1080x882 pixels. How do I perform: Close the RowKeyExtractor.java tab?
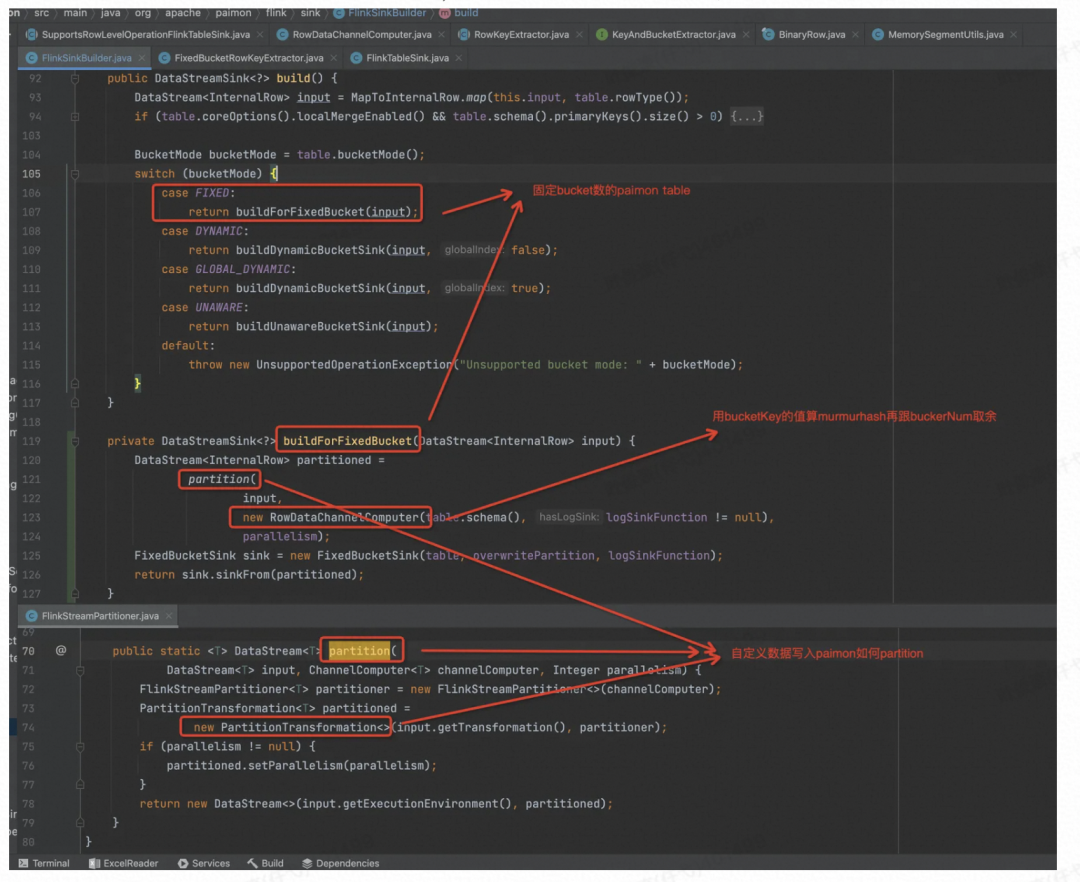pos(578,35)
